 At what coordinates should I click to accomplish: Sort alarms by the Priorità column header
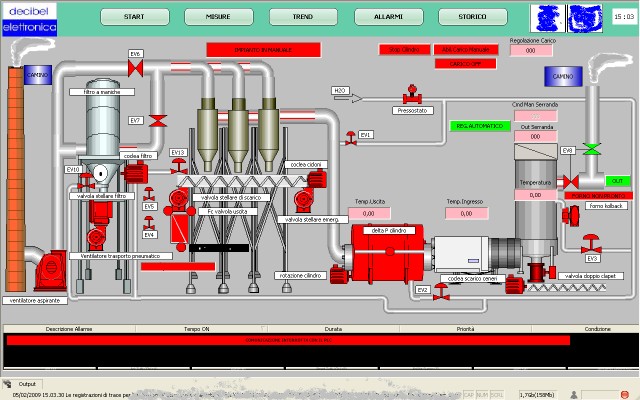tap(465, 328)
